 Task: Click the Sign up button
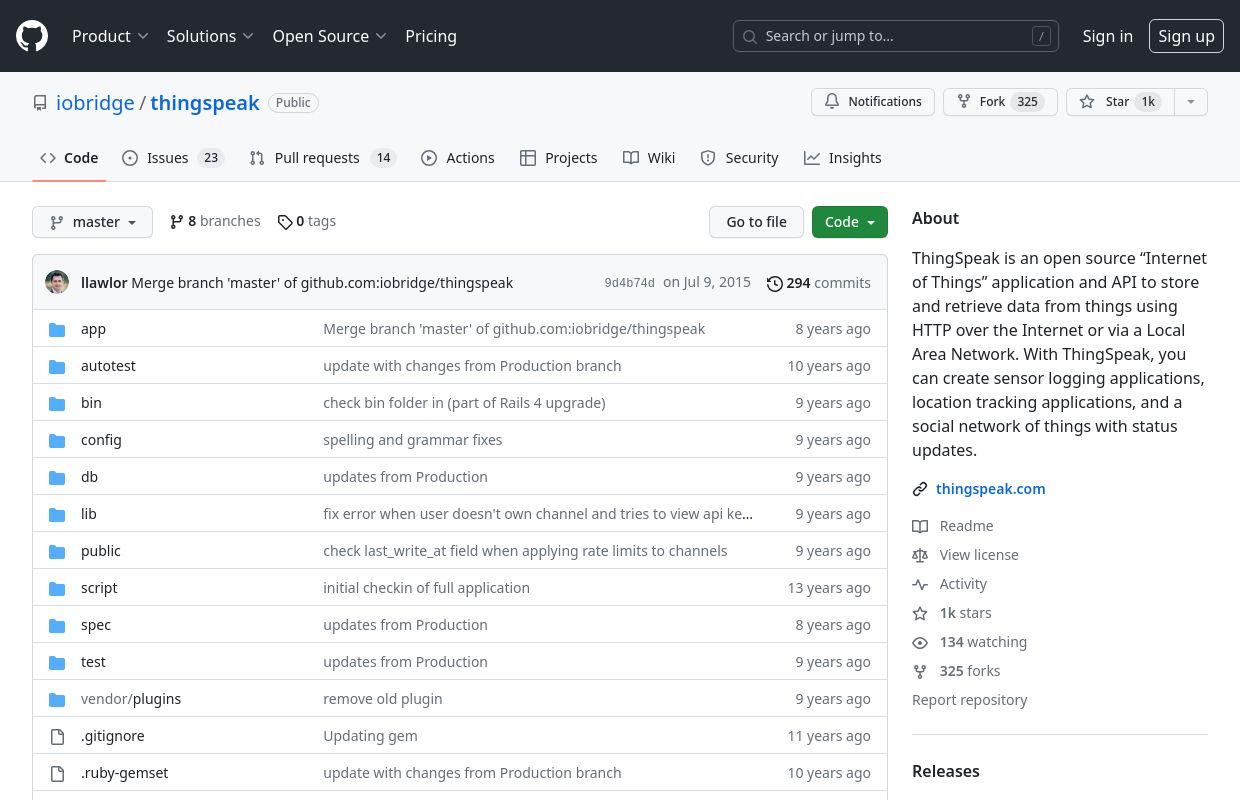(x=1186, y=36)
